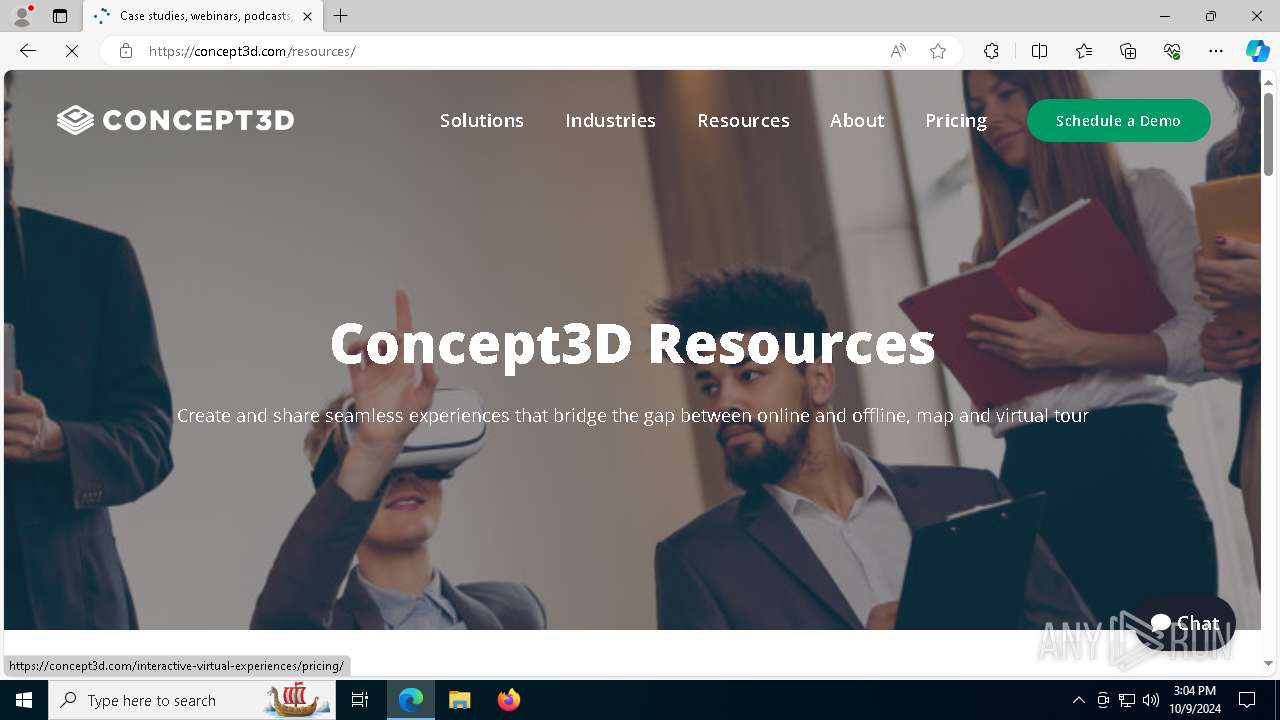
Task: Click the Concept3D Resources heading
Action: [632, 343]
